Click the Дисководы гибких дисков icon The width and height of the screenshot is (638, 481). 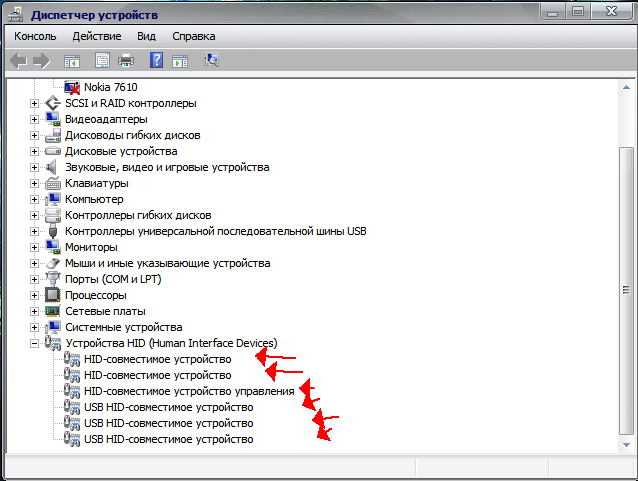(53, 136)
